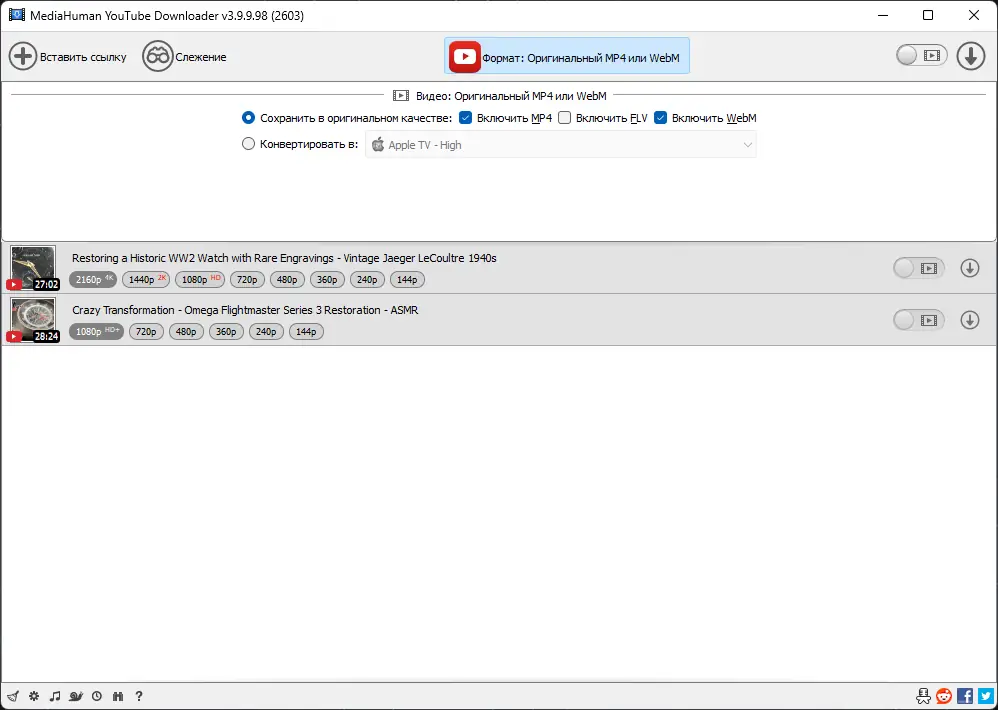The image size is (998, 710).
Task: Open the Twitter icon link
Action: click(985, 695)
